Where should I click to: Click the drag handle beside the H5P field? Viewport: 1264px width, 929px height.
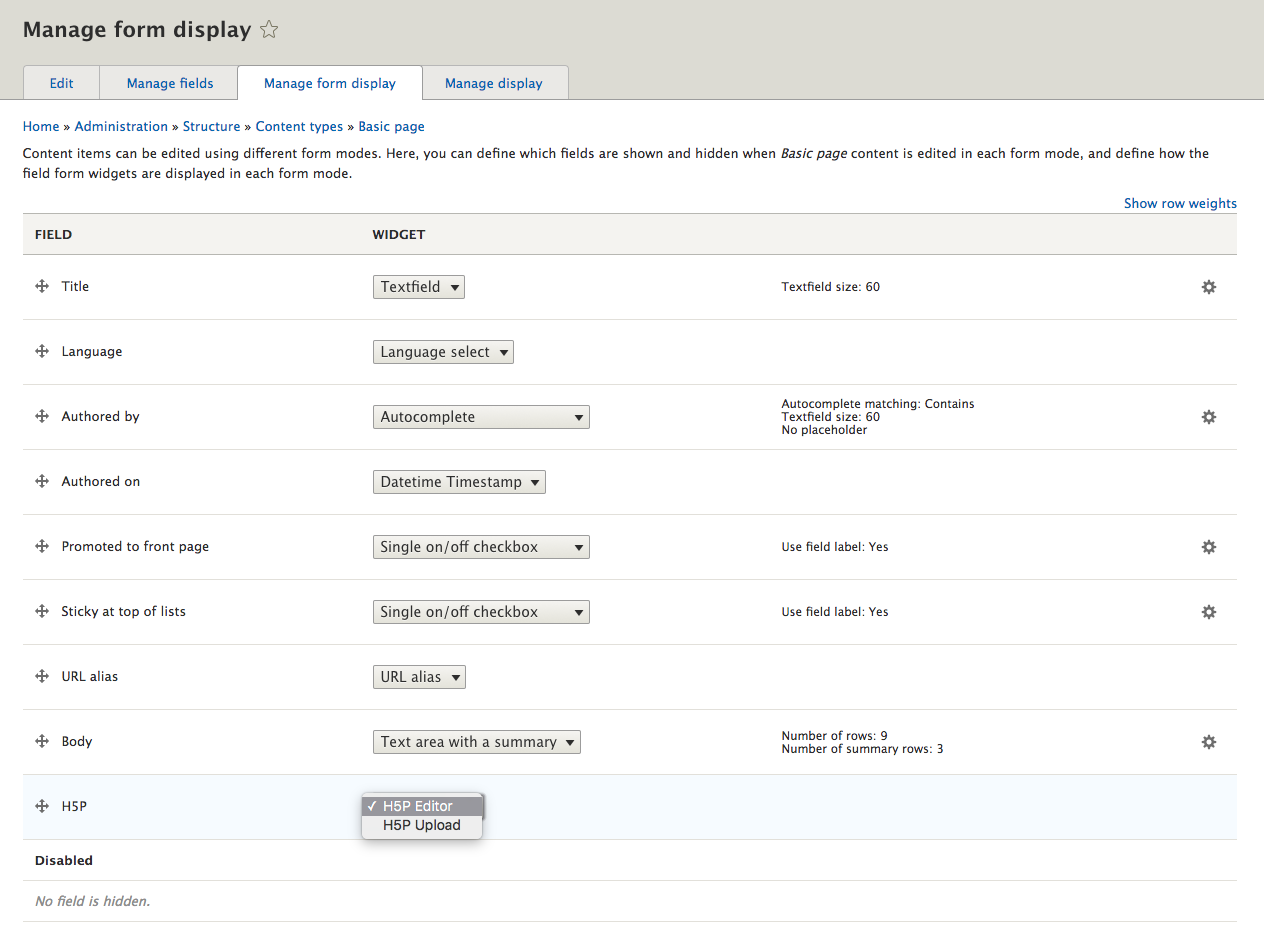(41, 806)
